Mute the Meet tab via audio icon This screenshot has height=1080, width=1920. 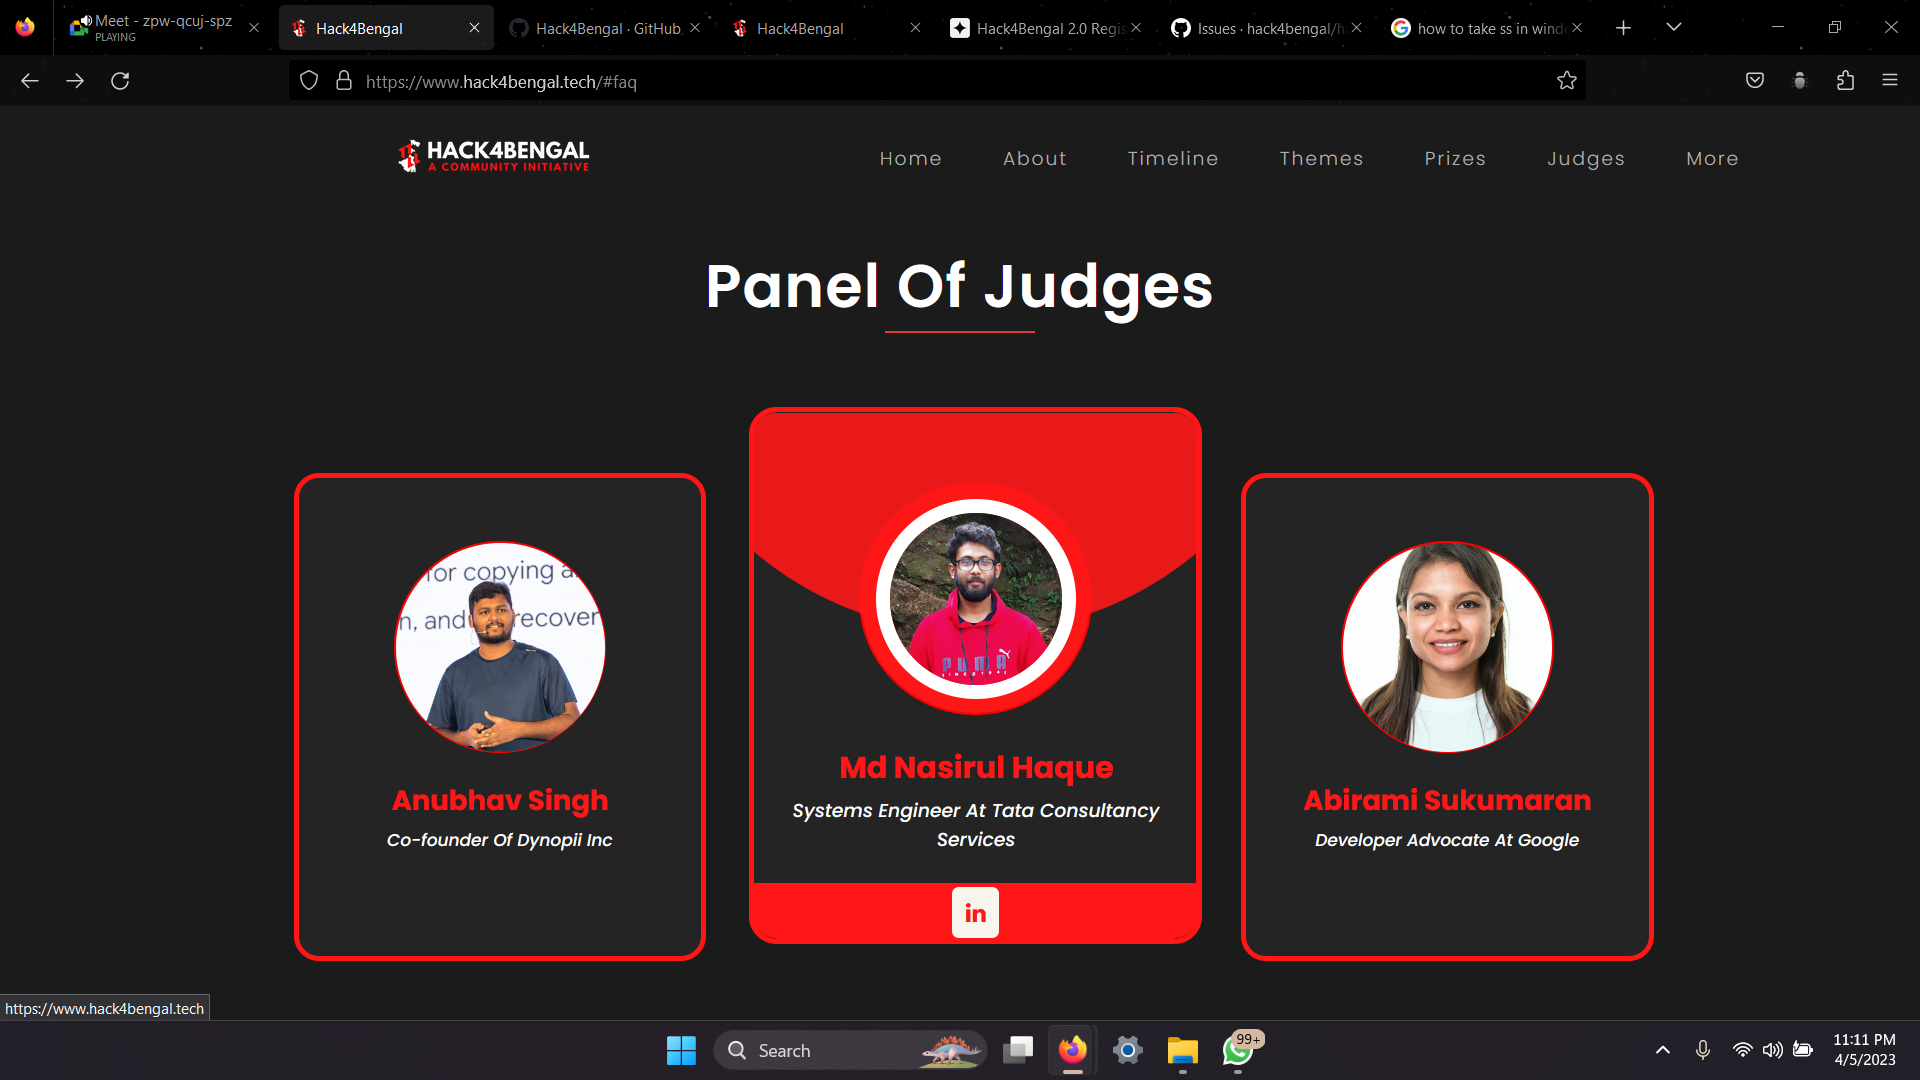point(86,21)
